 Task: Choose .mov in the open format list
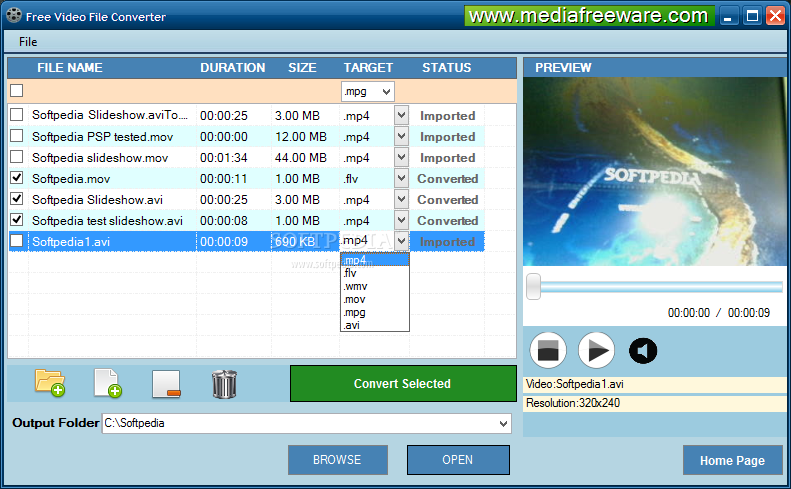click(x=375, y=299)
